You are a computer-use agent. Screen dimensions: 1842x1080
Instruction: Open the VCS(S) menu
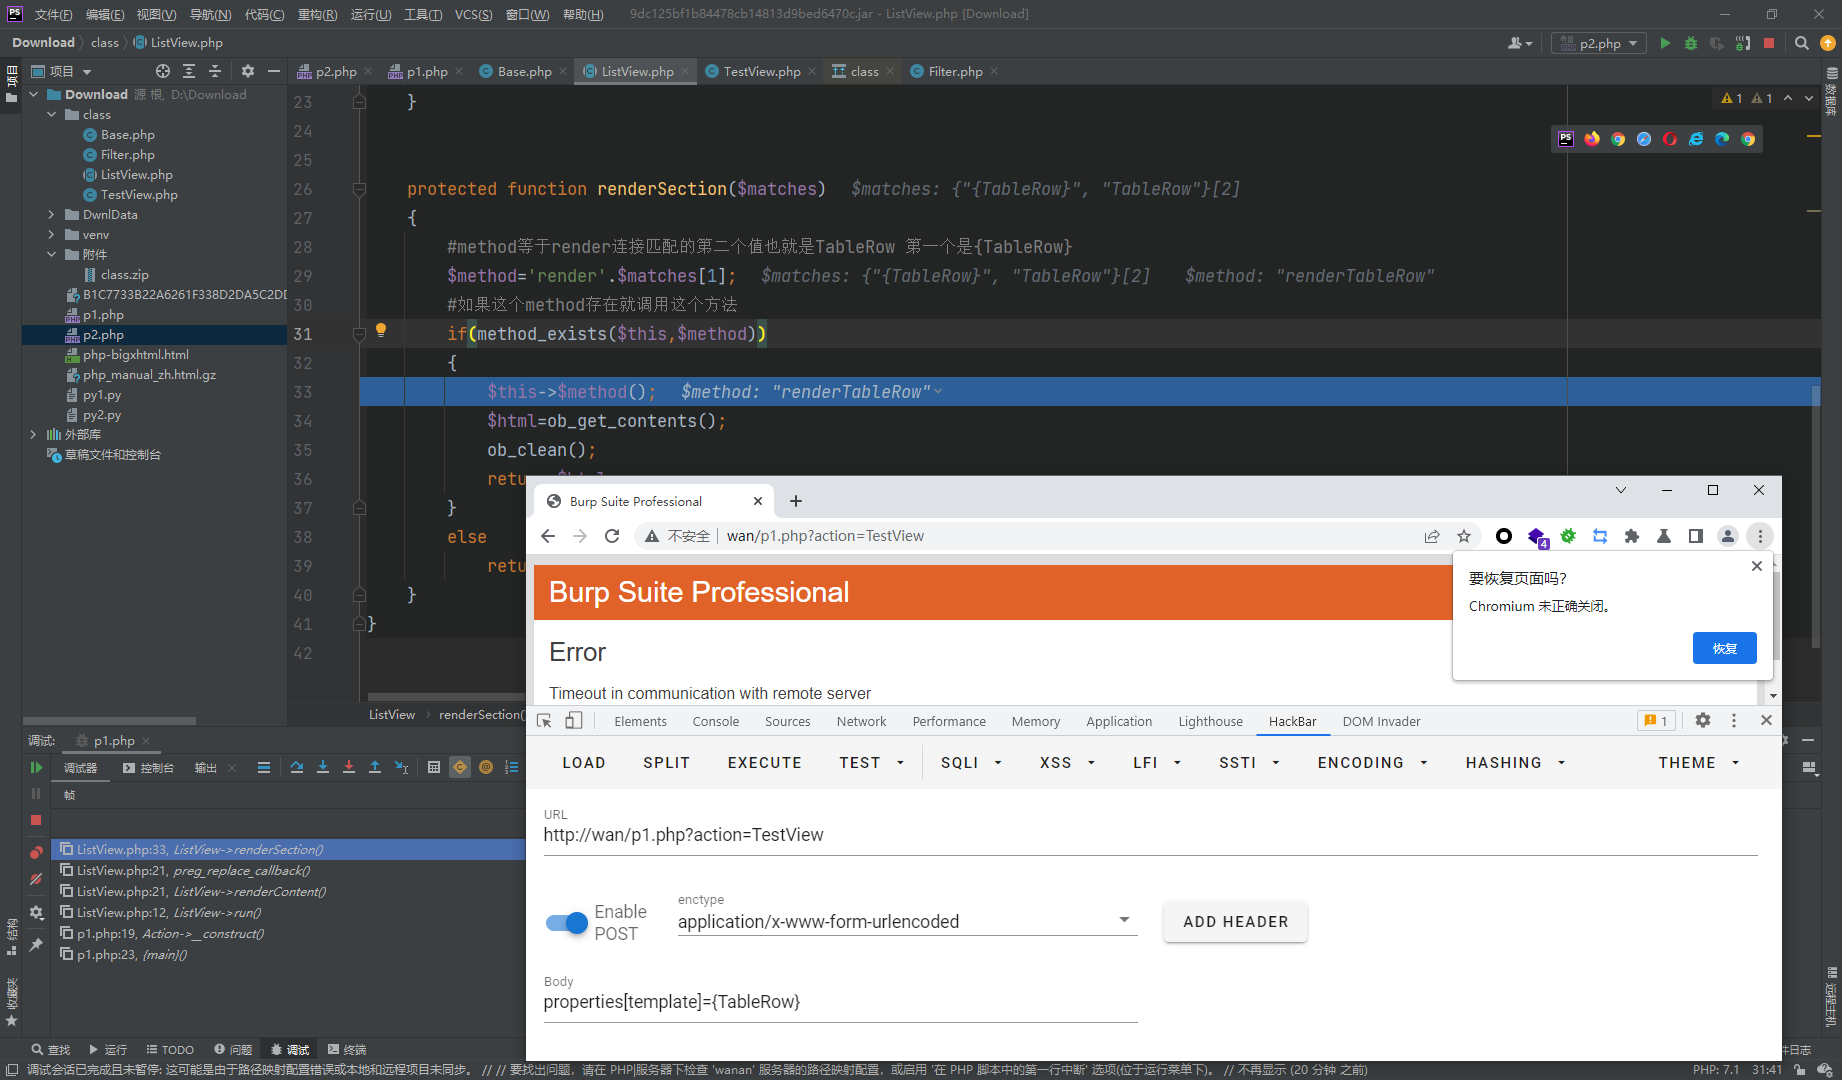473,14
